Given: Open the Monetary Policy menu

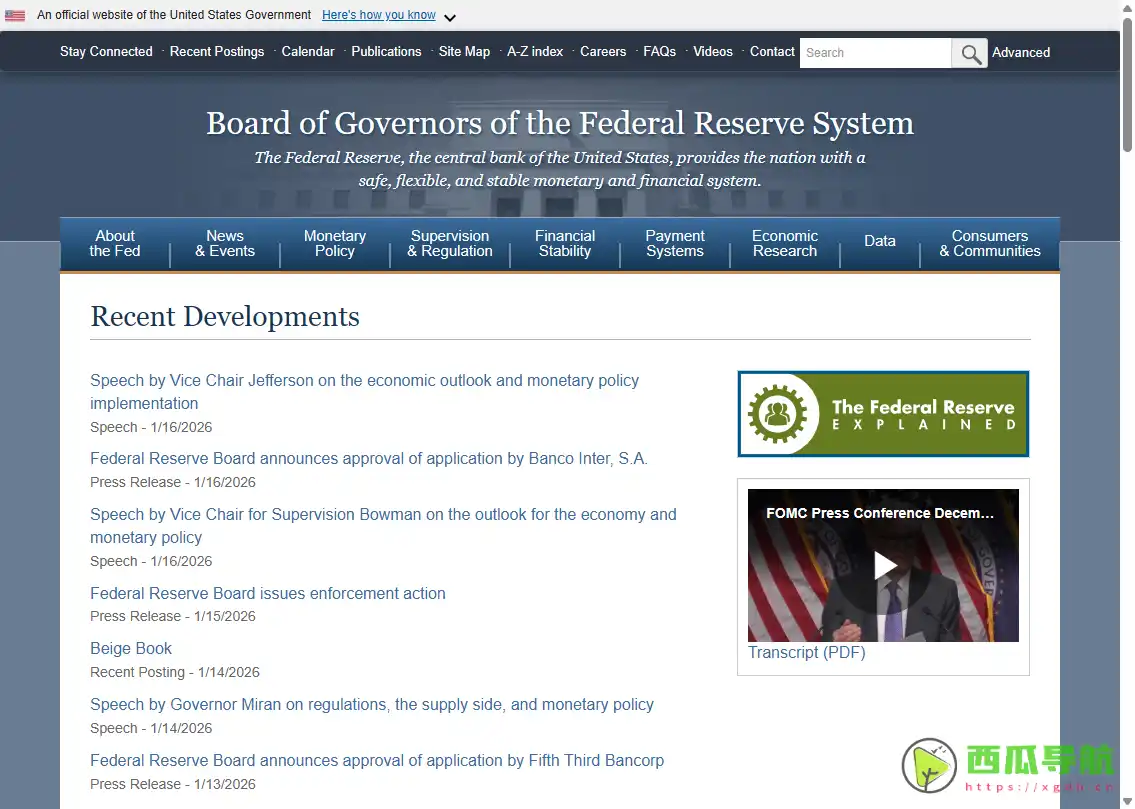Looking at the screenshot, I should [335, 244].
